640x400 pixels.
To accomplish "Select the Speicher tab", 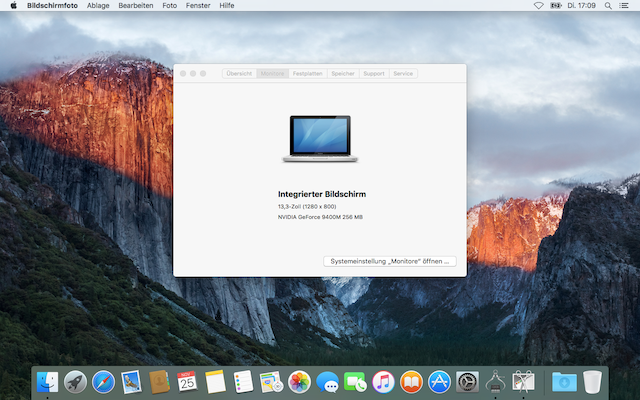I will (343, 73).
